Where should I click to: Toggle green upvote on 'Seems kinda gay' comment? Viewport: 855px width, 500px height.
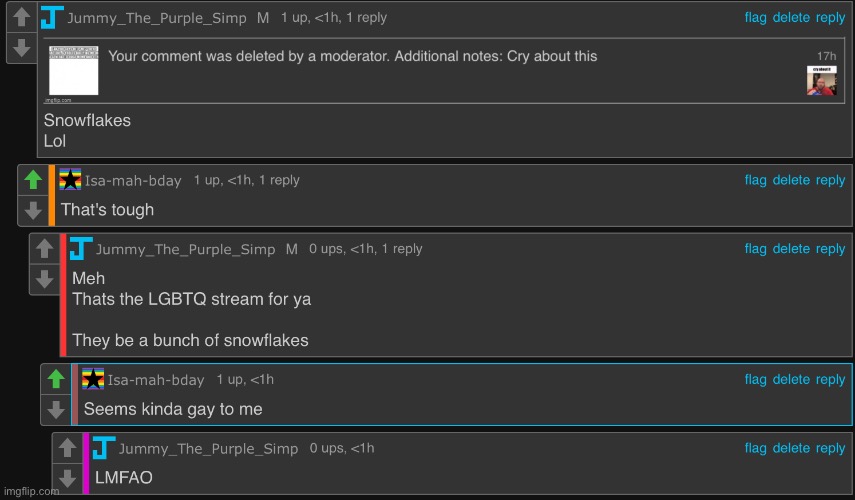coord(56,379)
